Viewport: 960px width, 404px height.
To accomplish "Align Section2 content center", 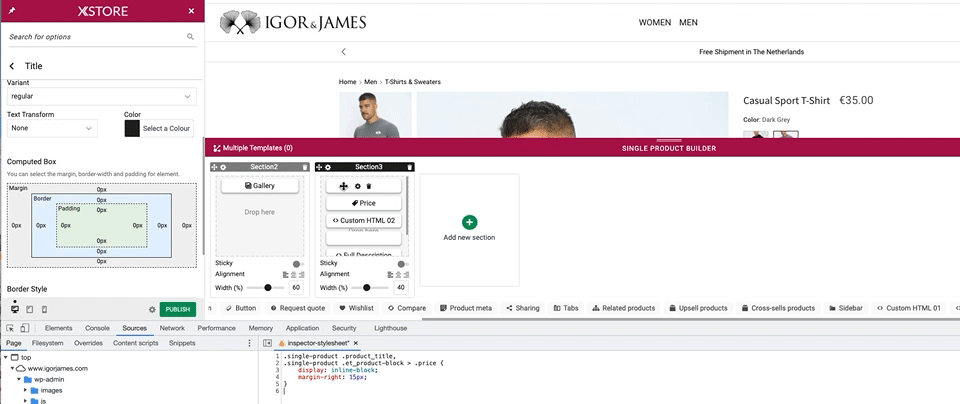I will (x=293, y=275).
